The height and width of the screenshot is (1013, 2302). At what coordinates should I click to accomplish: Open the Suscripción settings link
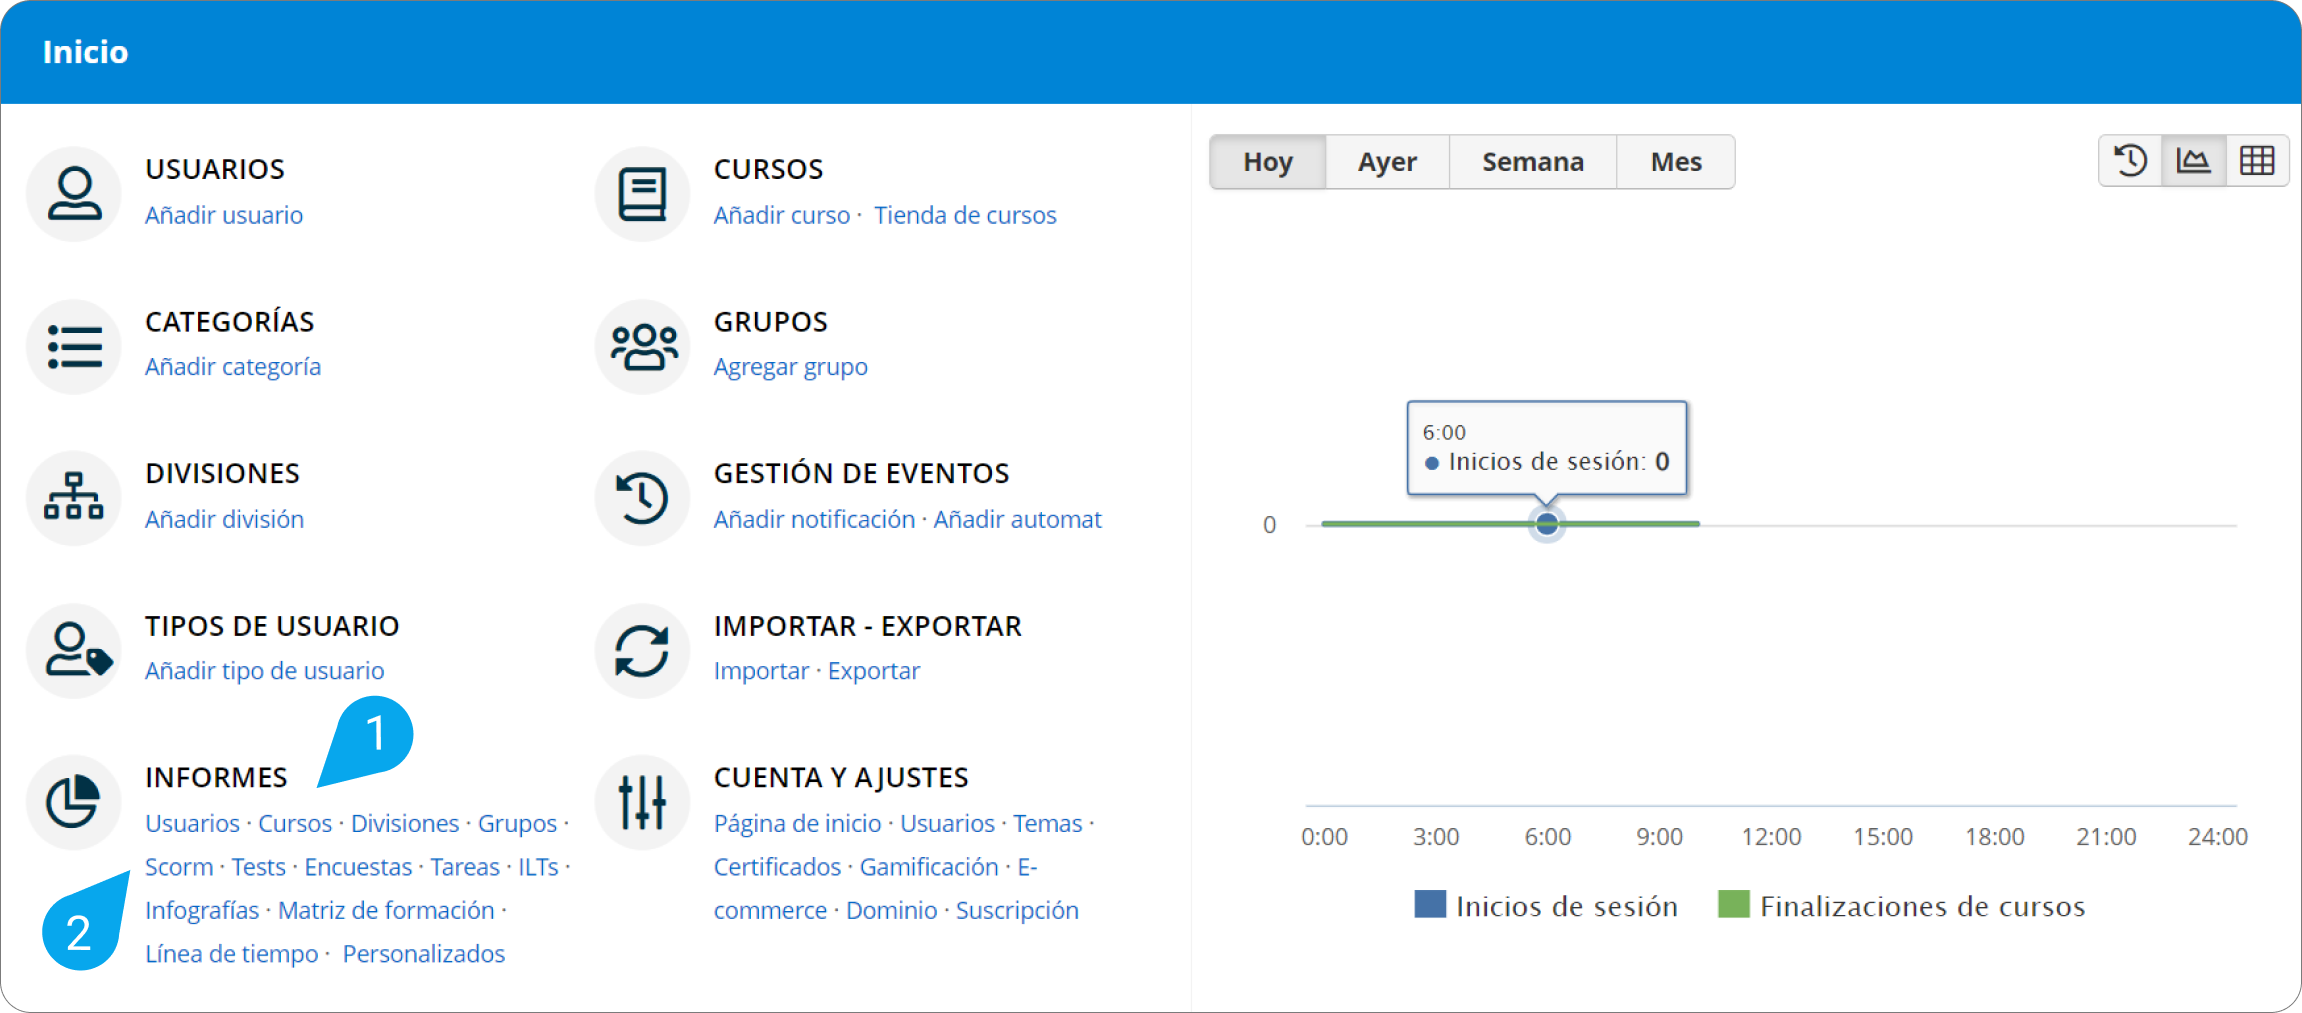[1017, 910]
